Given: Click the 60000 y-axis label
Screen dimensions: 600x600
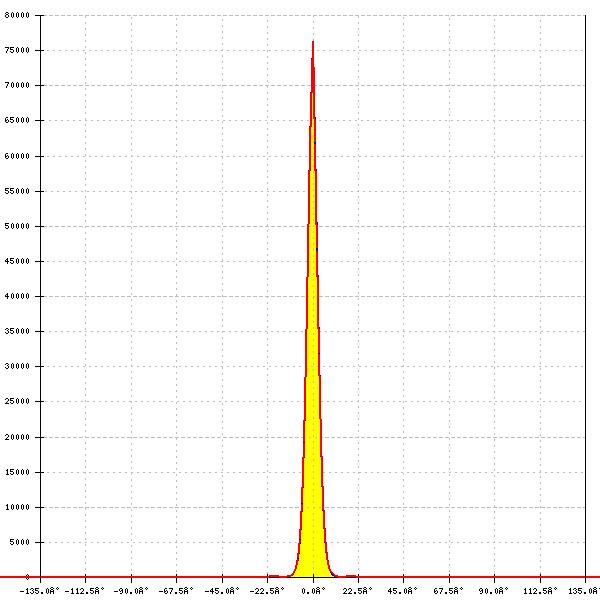Looking at the screenshot, I should pyautogui.click(x=17, y=156).
